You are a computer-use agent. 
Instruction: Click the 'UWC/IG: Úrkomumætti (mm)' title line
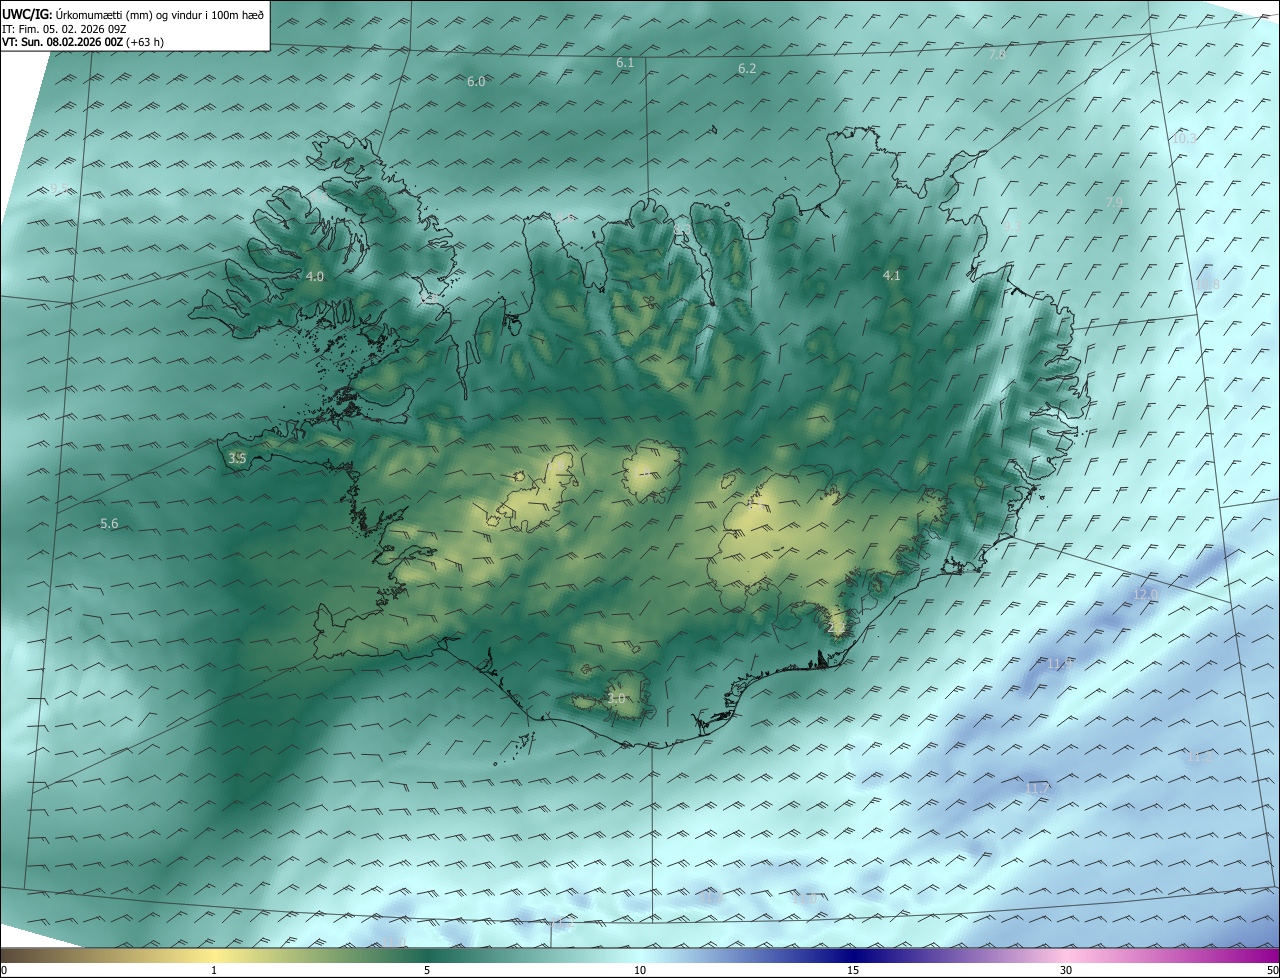pyautogui.click(x=134, y=15)
